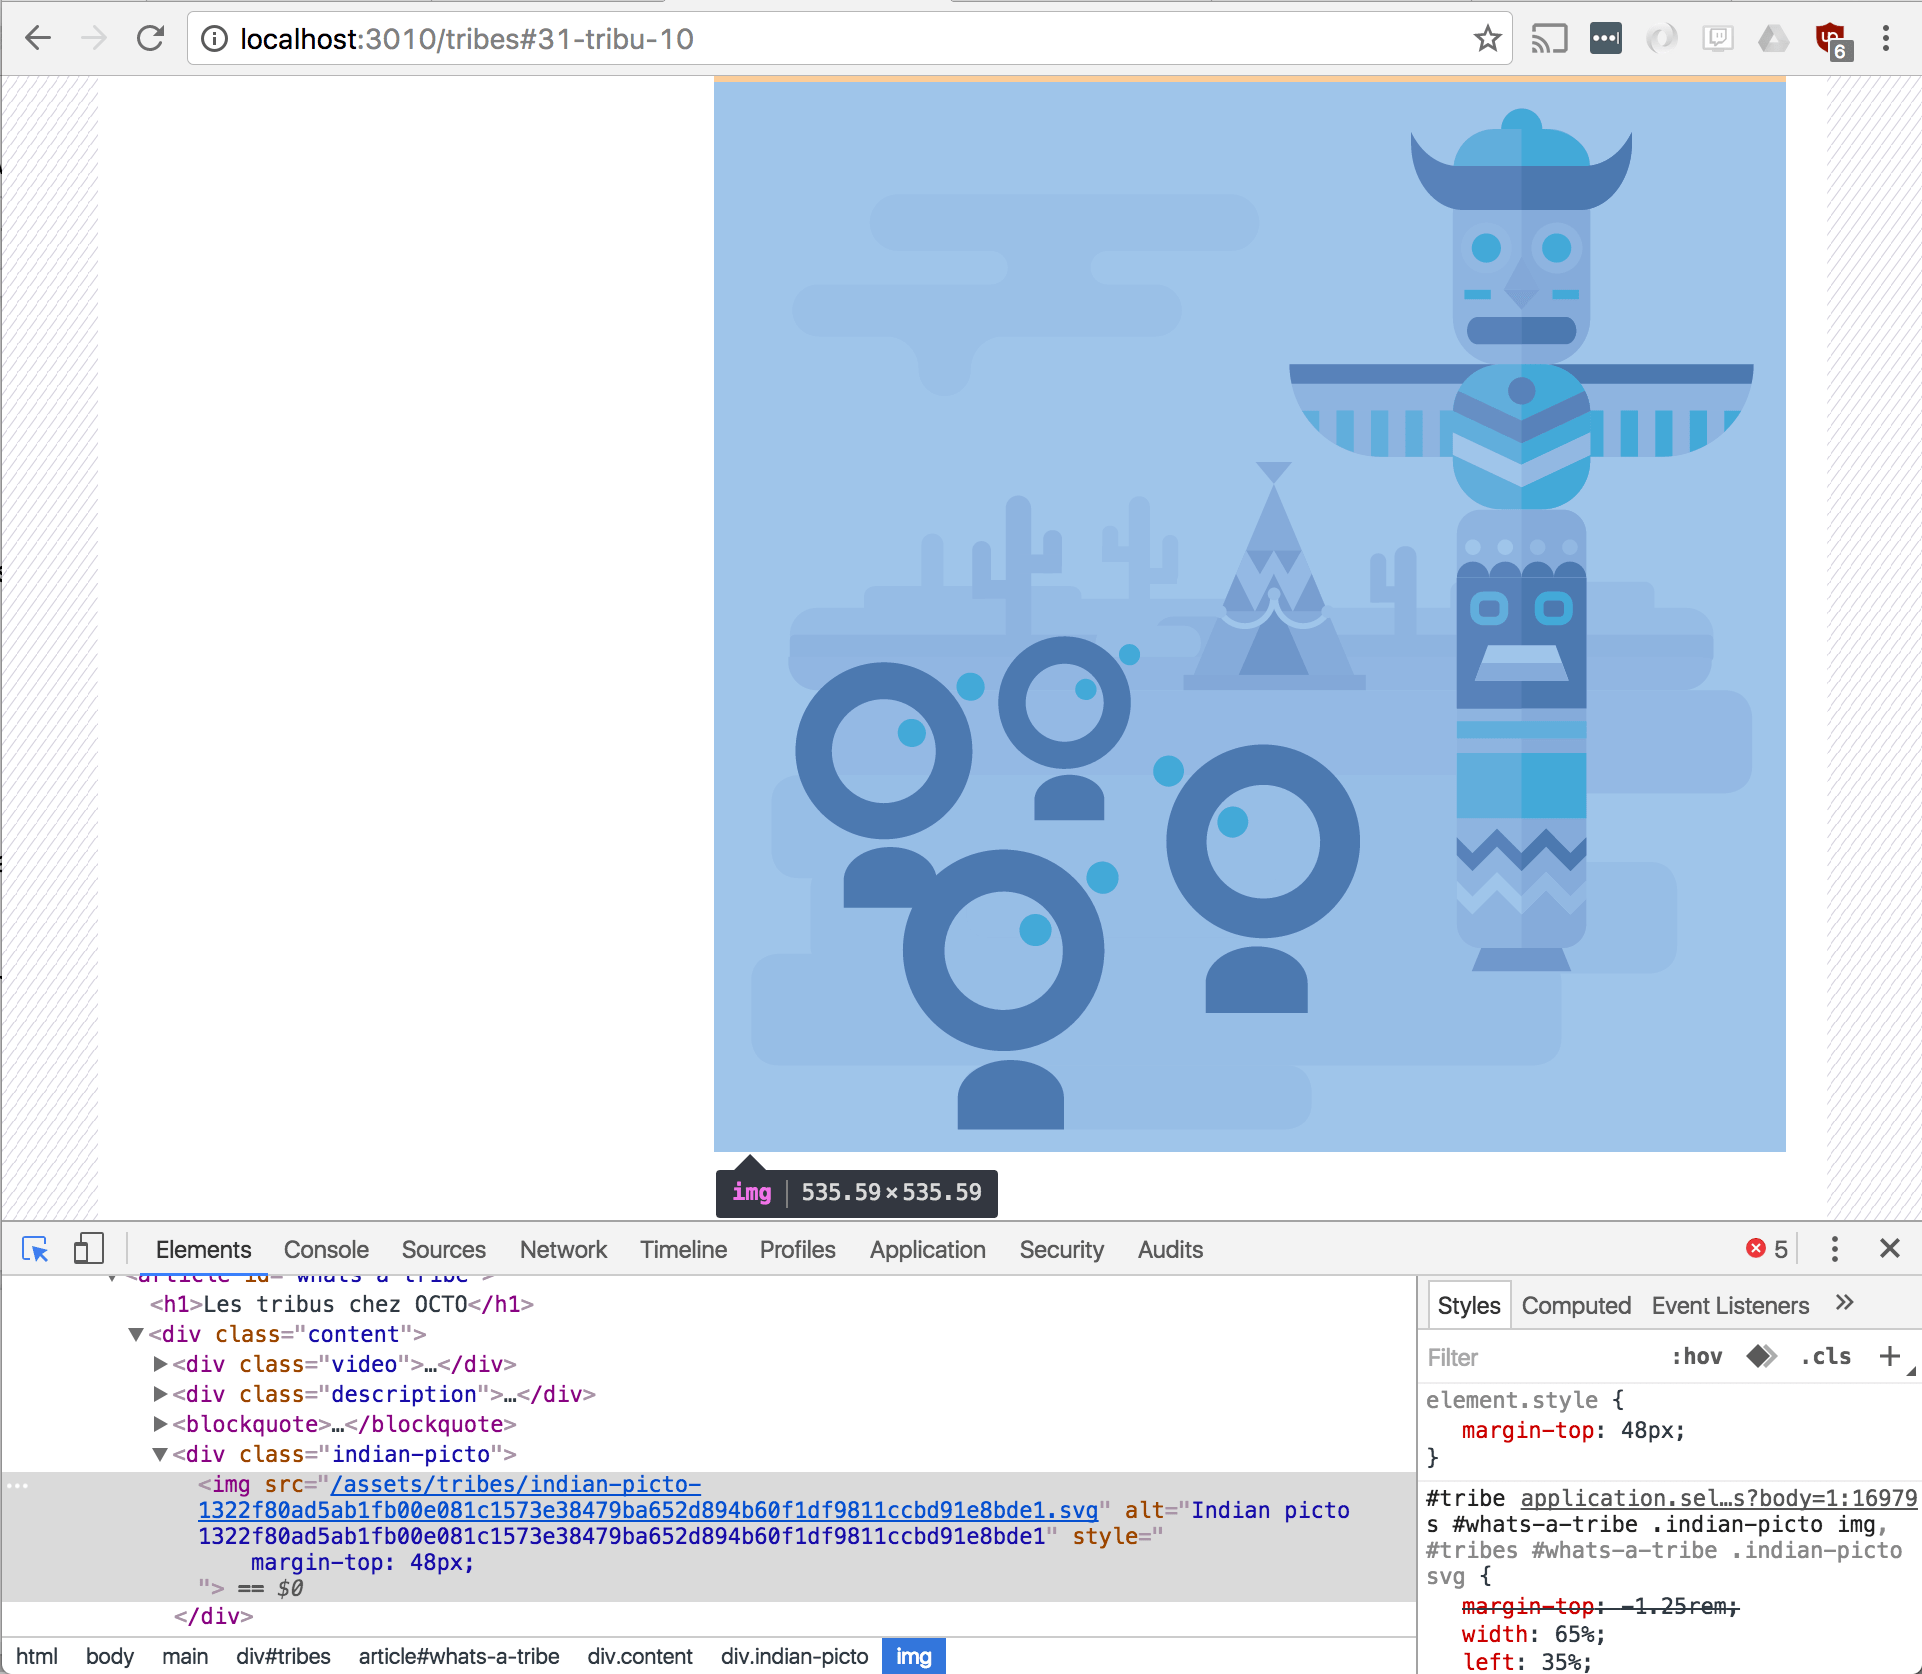Viewport: 1922px width, 1674px height.
Task: Bookmark page with the star icon
Action: [1487, 39]
